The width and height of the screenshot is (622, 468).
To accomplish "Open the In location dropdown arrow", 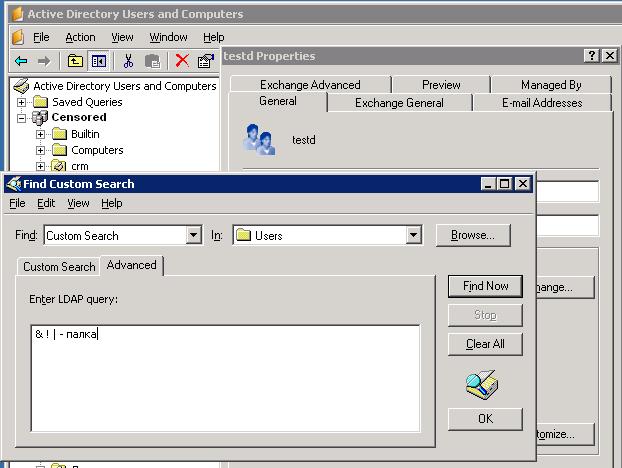I will [413, 235].
